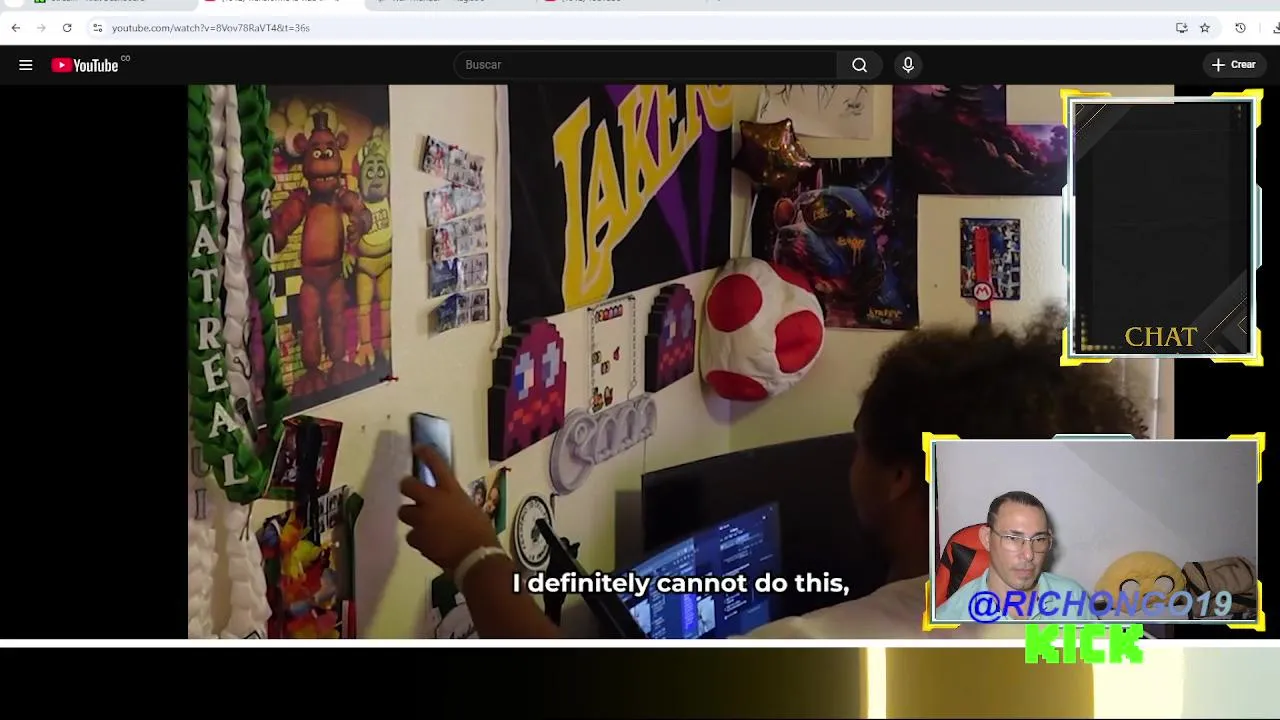1280x720 pixels.
Task: Focus the Buscar search field
Action: click(x=645, y=65)
